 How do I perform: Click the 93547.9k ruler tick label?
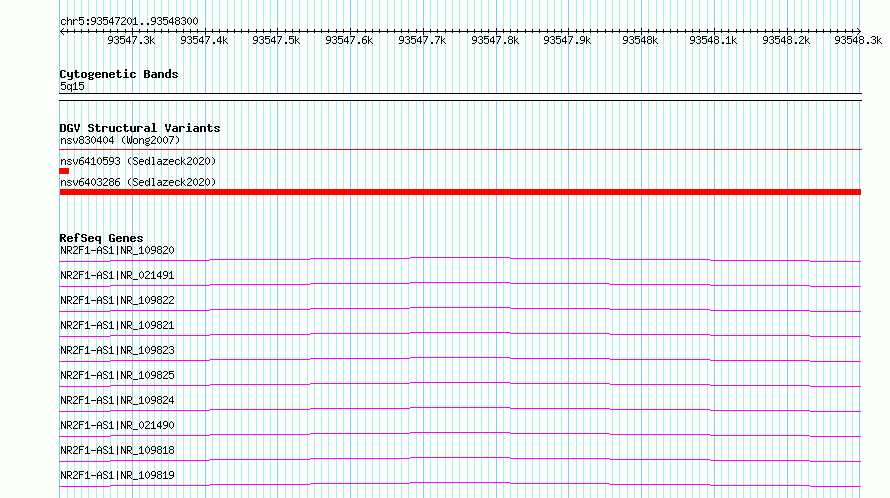pos(567,40)
